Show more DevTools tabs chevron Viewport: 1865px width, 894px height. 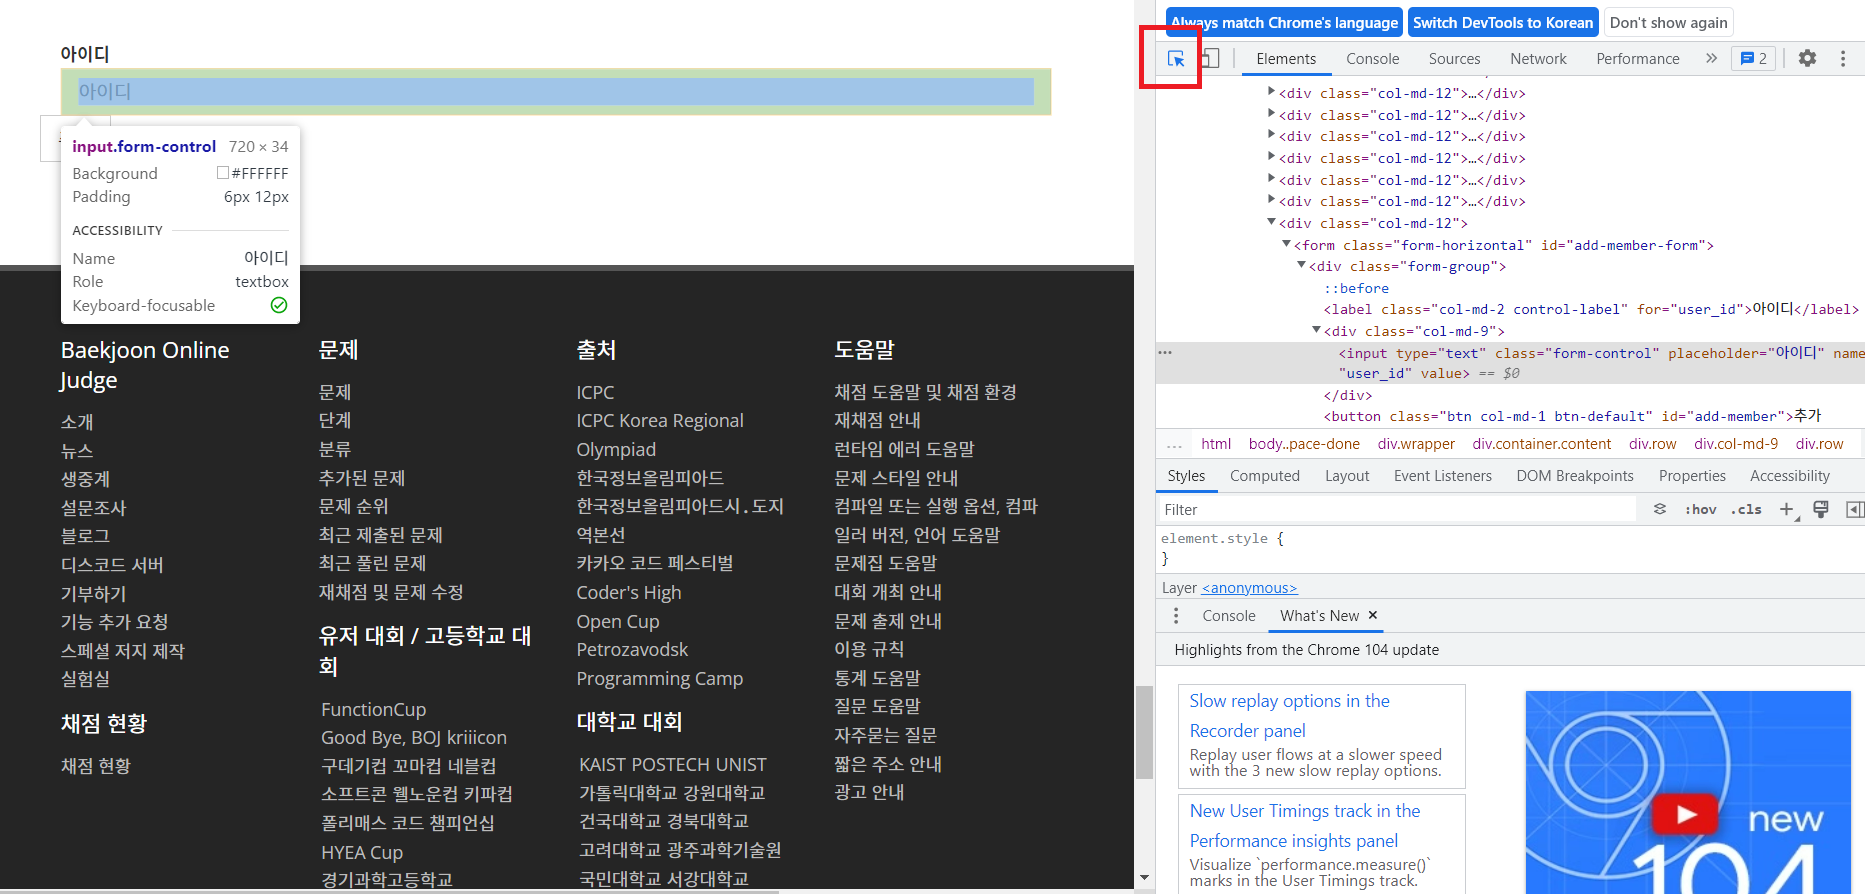tap(1711, 59)
